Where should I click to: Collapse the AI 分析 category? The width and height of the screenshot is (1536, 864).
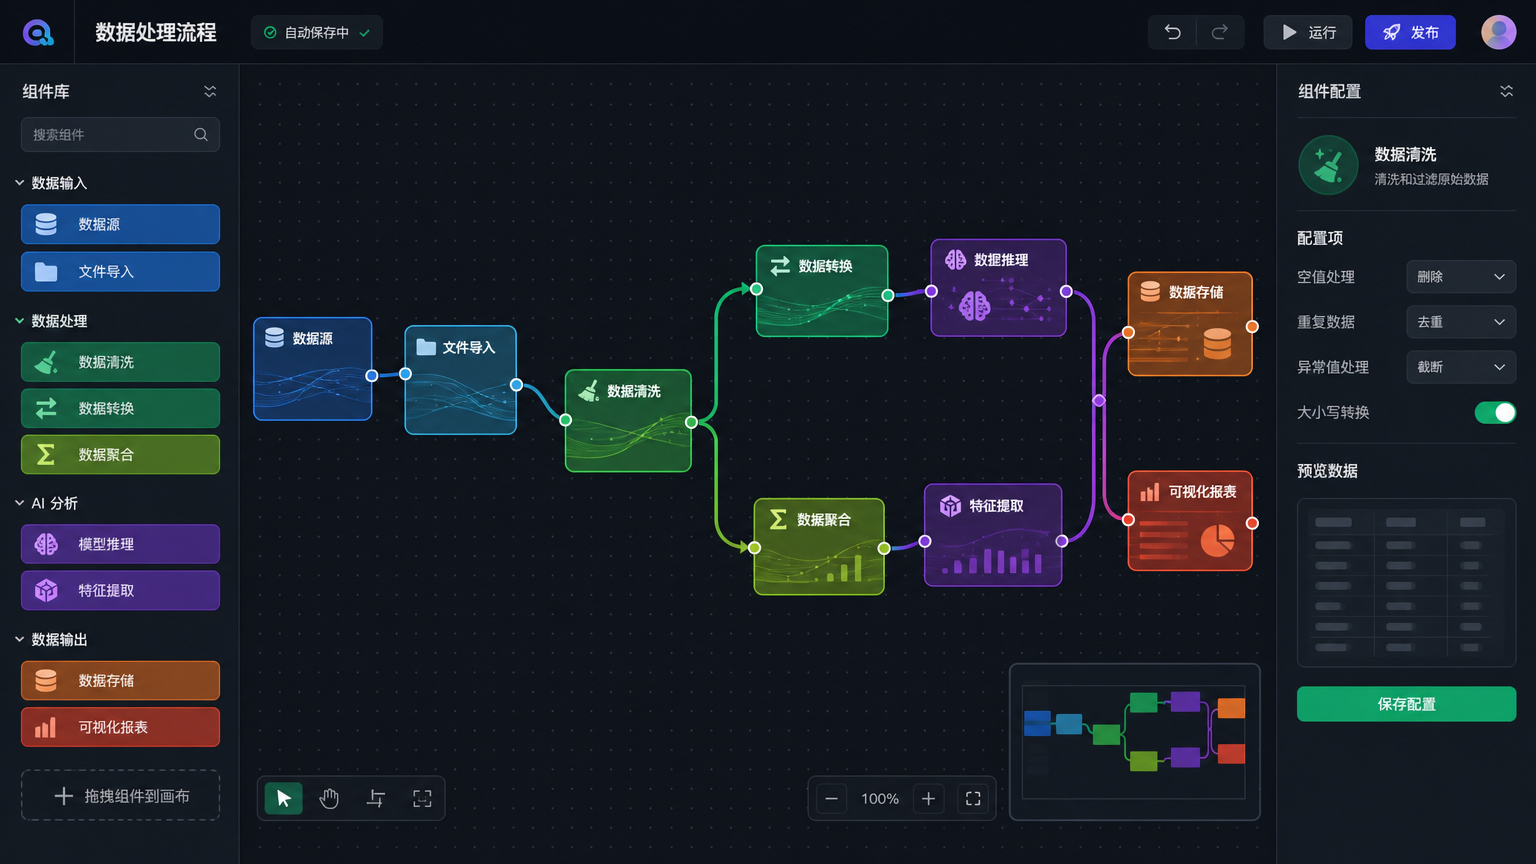(x=19, y=503)
